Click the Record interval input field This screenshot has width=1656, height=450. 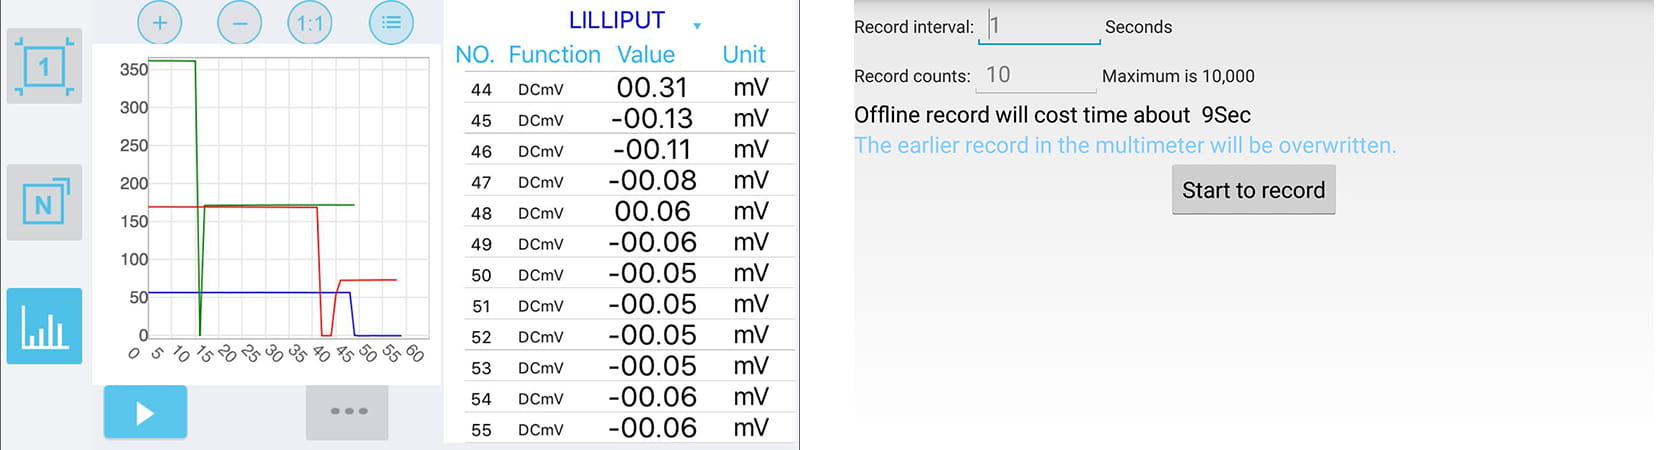point(1039,26)
